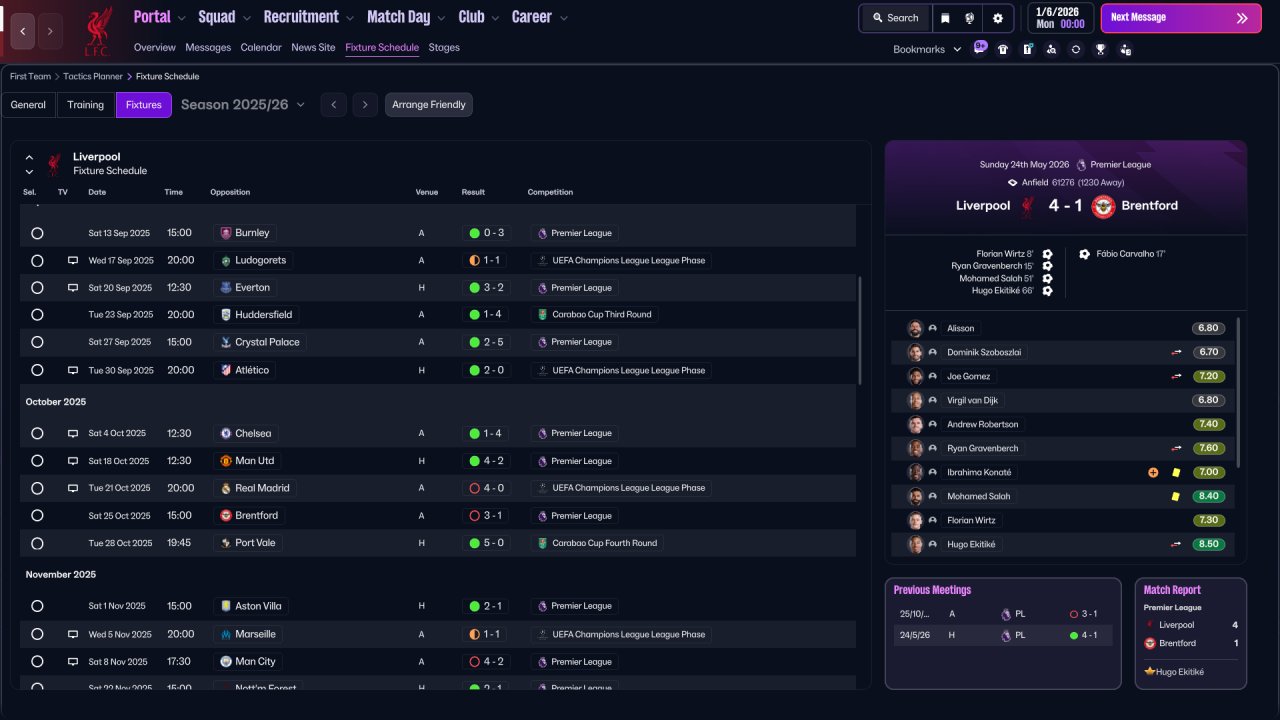Click the fixture list vertical scrollbar
This screenshot has width=1280, height=720.
click(859, 331)
